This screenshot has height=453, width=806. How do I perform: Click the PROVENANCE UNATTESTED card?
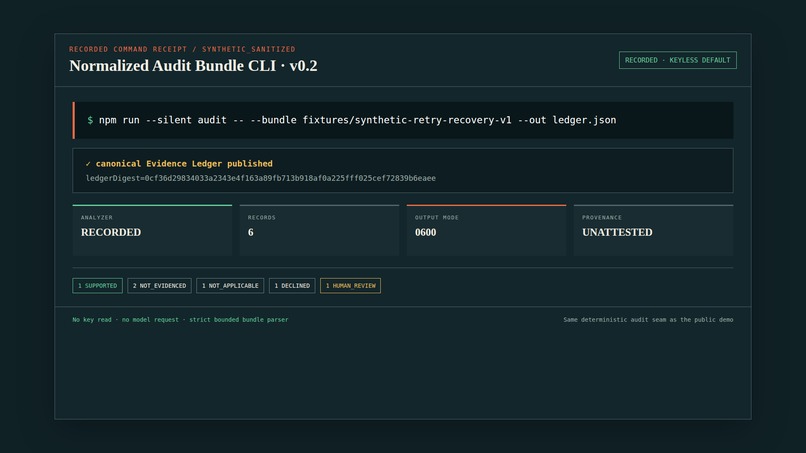point(653,230)
